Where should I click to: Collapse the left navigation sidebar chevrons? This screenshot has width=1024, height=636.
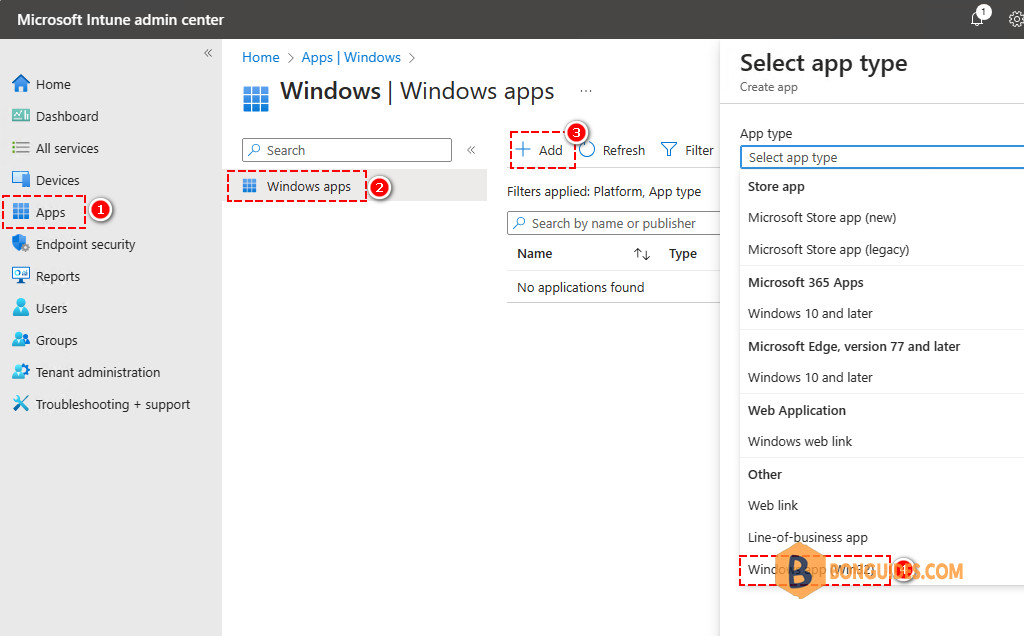(208, 53)
